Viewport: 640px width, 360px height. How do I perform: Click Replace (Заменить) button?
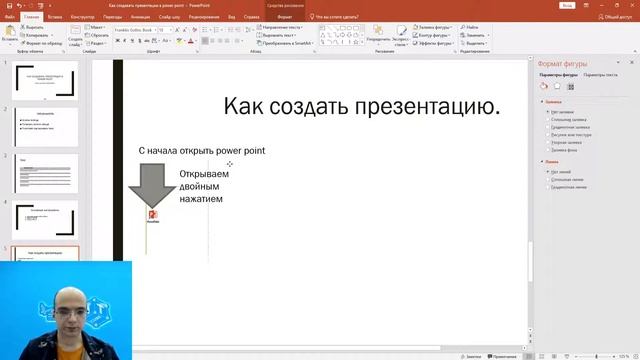click(475, 35)
